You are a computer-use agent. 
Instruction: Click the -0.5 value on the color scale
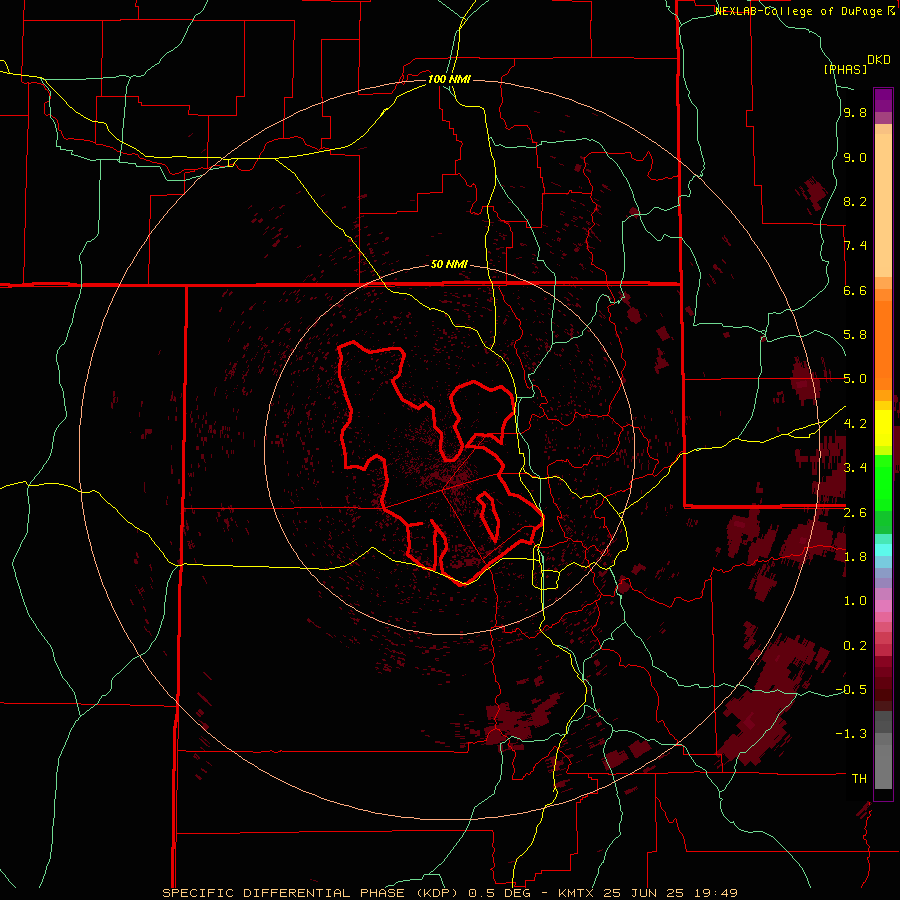(x=851, y=689)
